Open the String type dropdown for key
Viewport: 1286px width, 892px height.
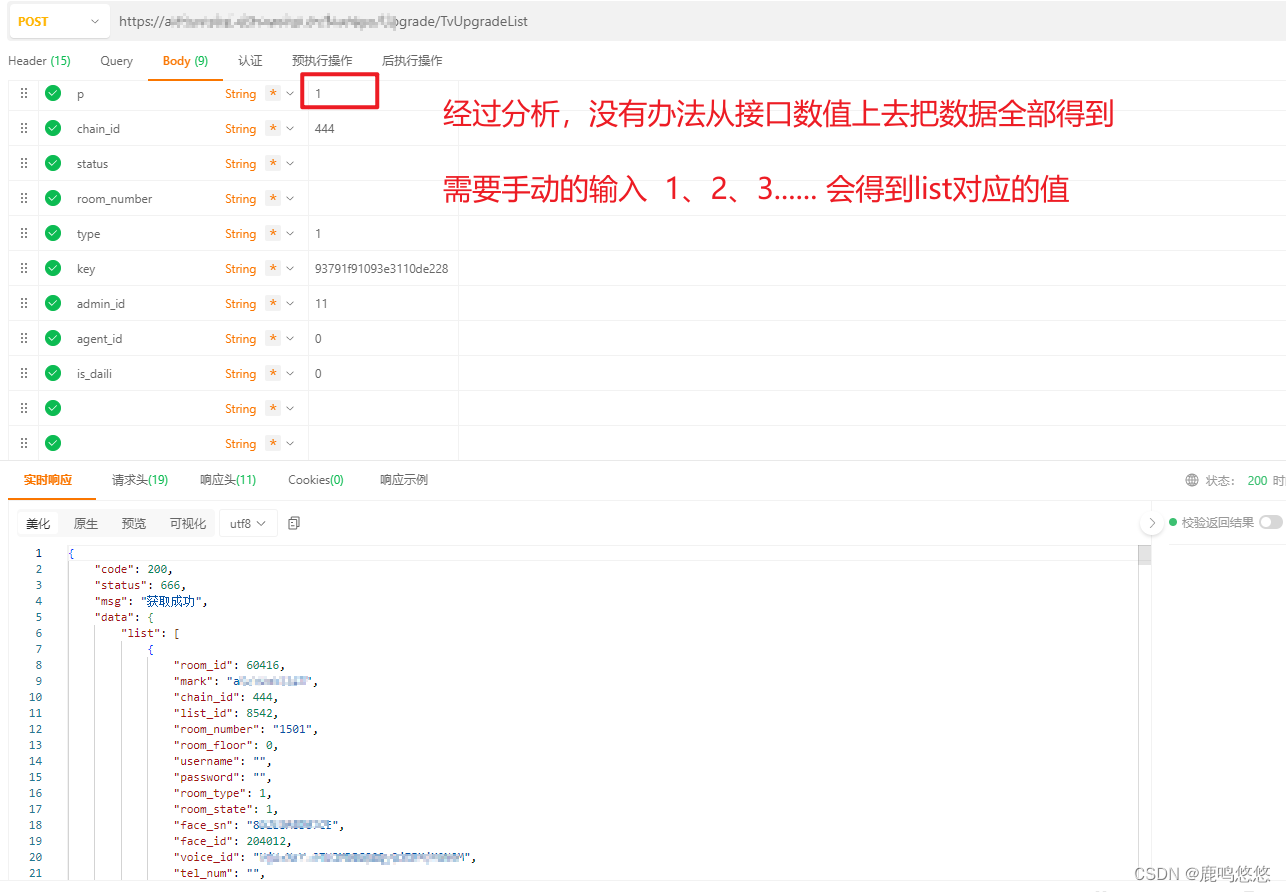(240, 268)
